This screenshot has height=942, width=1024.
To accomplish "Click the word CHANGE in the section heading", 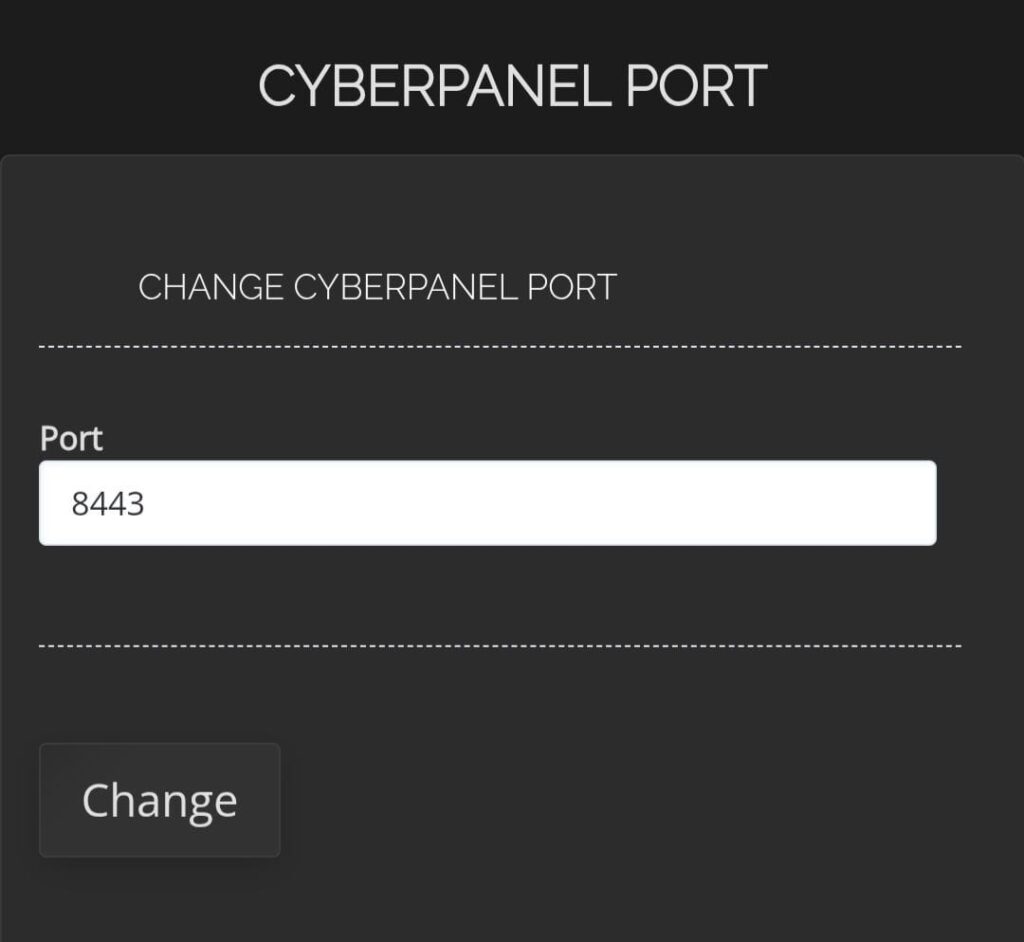I will point(210,287).
